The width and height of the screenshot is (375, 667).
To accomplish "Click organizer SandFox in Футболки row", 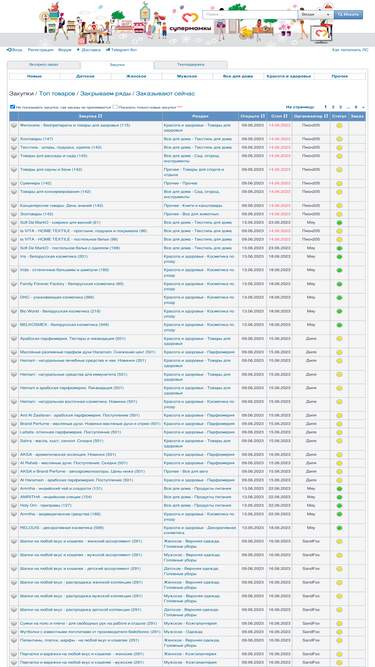I will coord(311,632).
